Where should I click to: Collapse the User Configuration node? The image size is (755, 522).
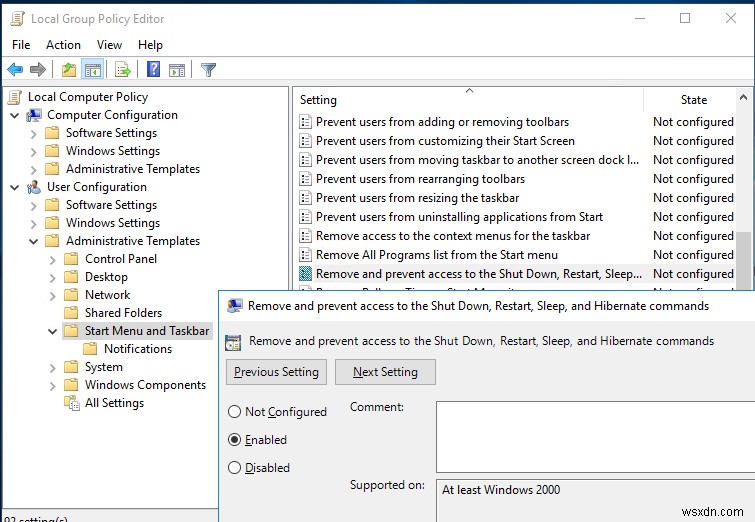15,187
